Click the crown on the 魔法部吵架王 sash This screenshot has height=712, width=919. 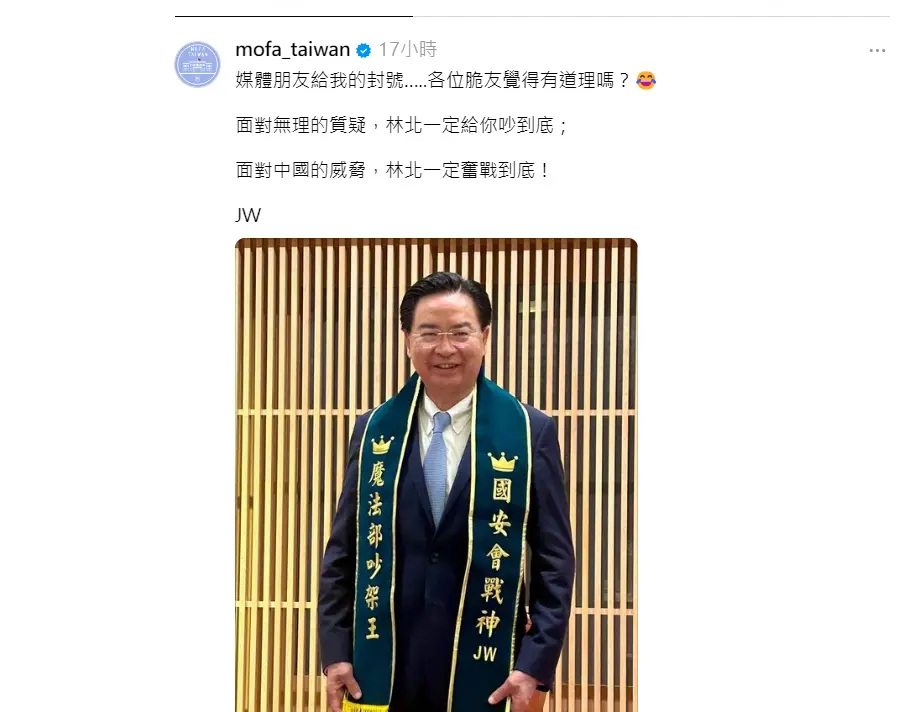click(382, 444)
